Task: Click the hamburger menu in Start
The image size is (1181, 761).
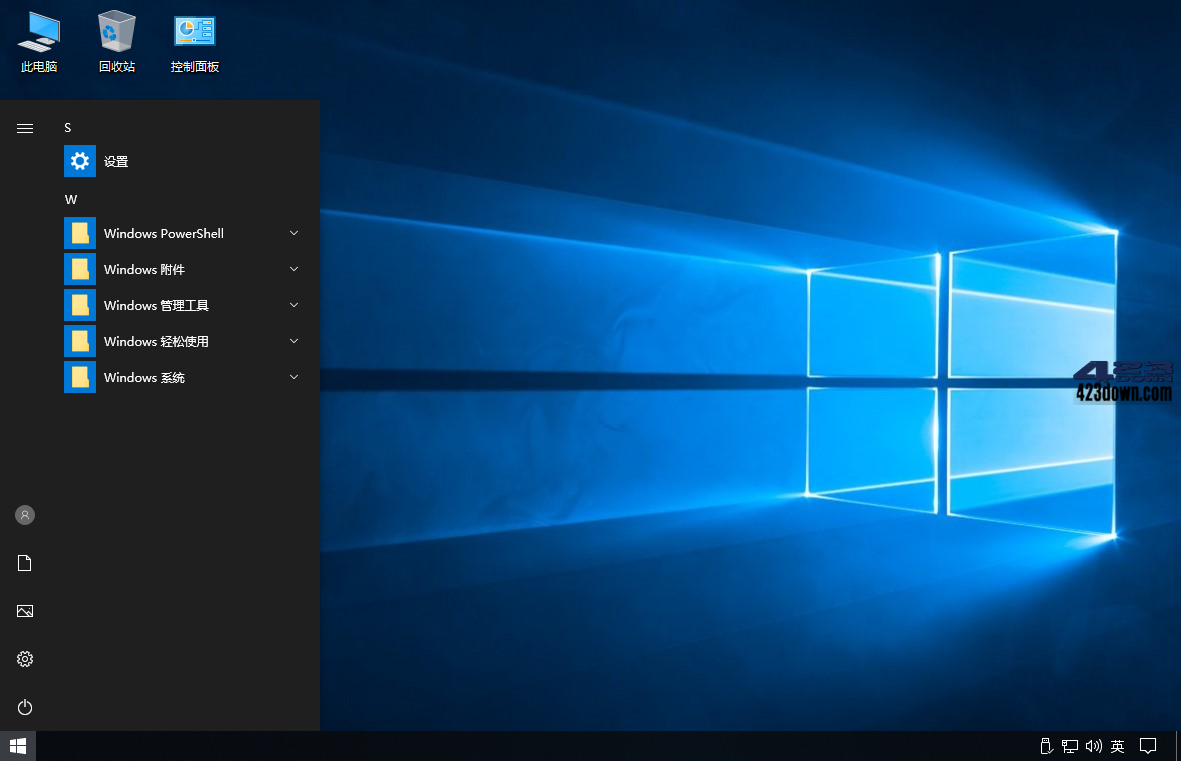Action: (24, 128)
